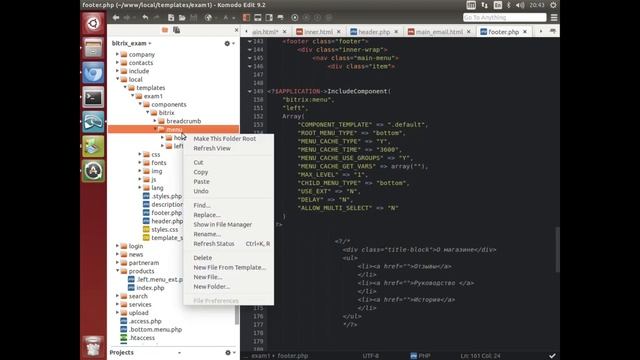Open Places settings gear menu
640x360 pixels.
click(x=228, y=43)
